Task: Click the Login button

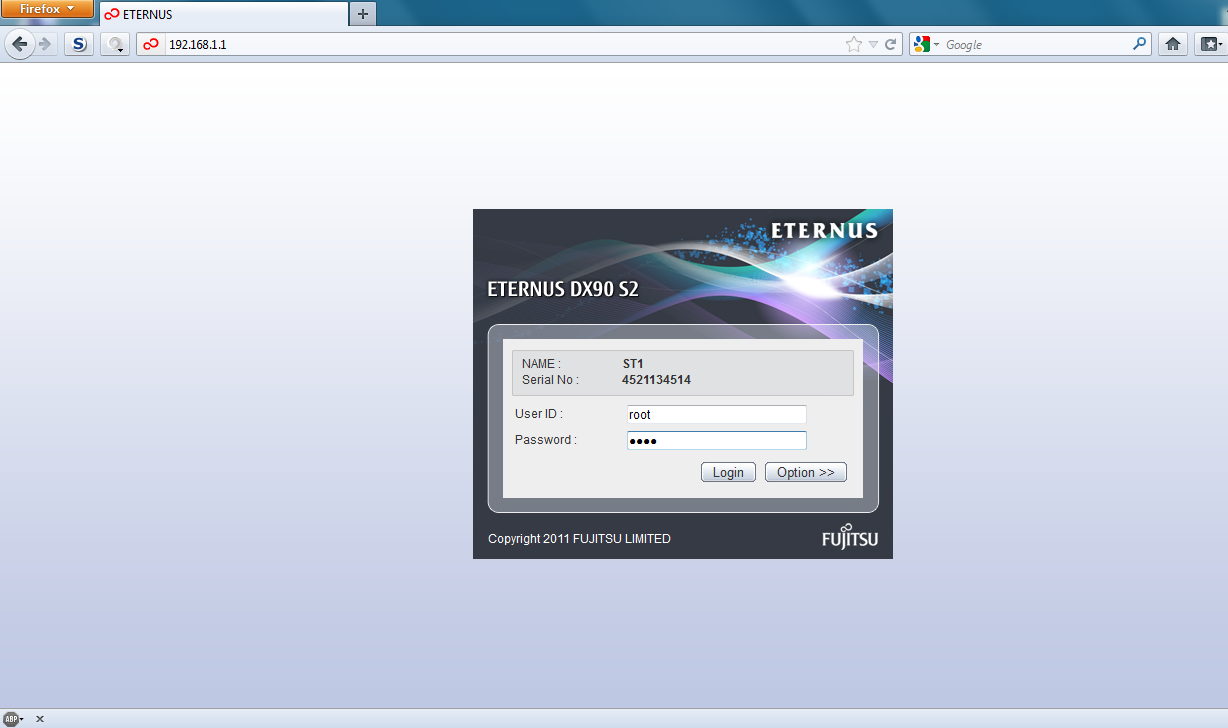Action: tap(728, 472)
